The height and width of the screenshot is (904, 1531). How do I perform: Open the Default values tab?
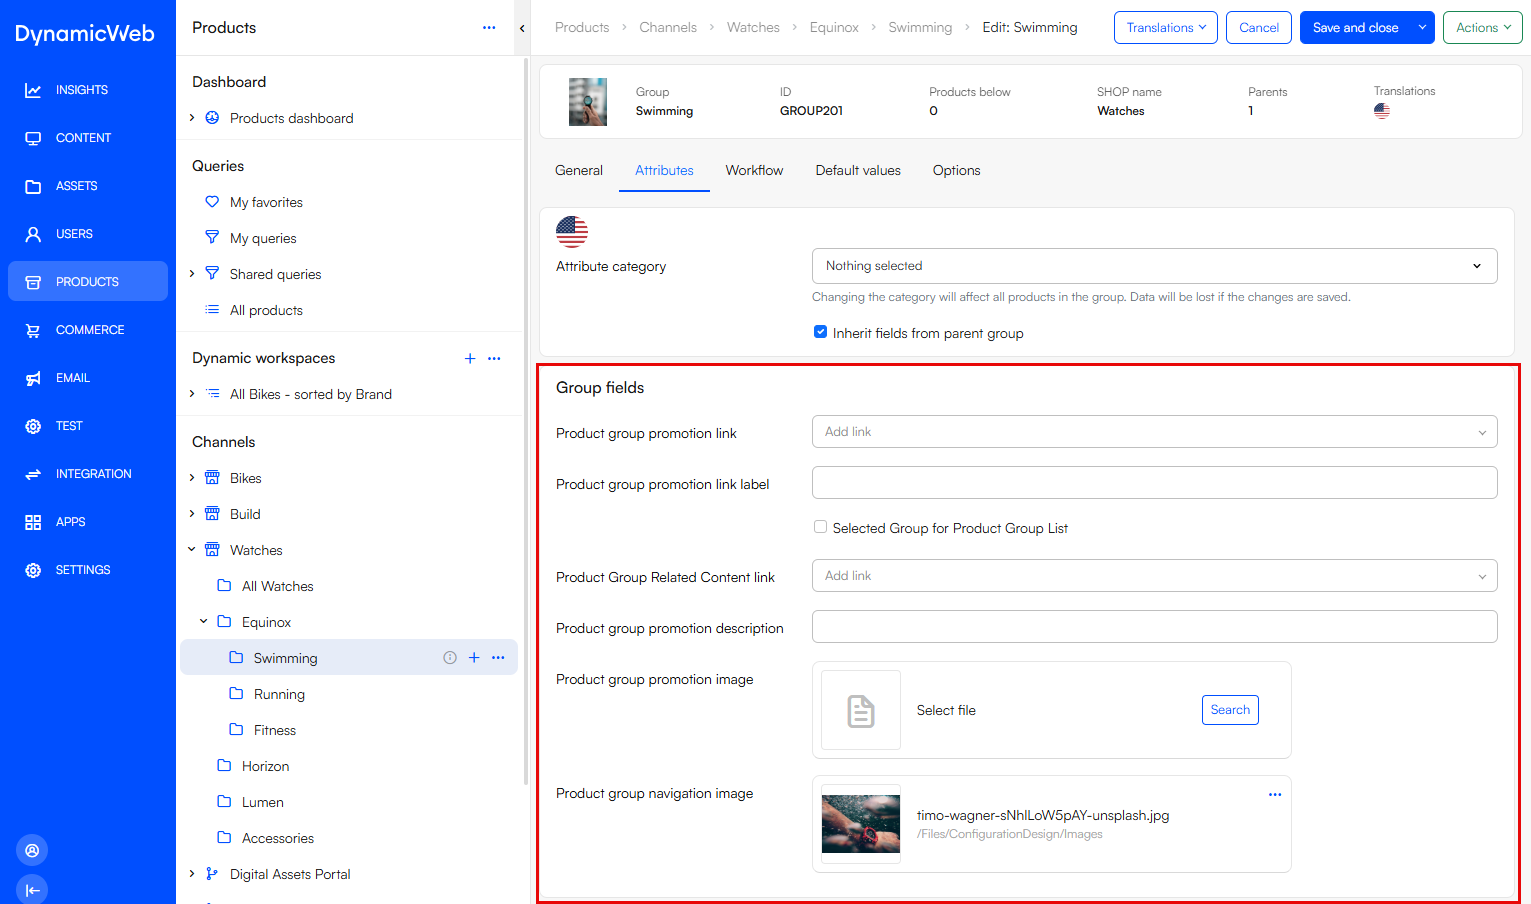pos(857,170)
